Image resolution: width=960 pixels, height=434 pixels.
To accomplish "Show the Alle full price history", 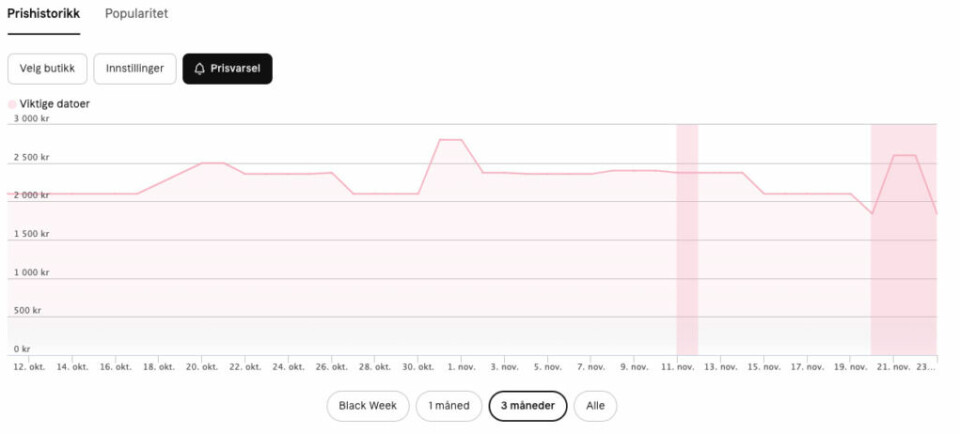I will pos(595,406).
